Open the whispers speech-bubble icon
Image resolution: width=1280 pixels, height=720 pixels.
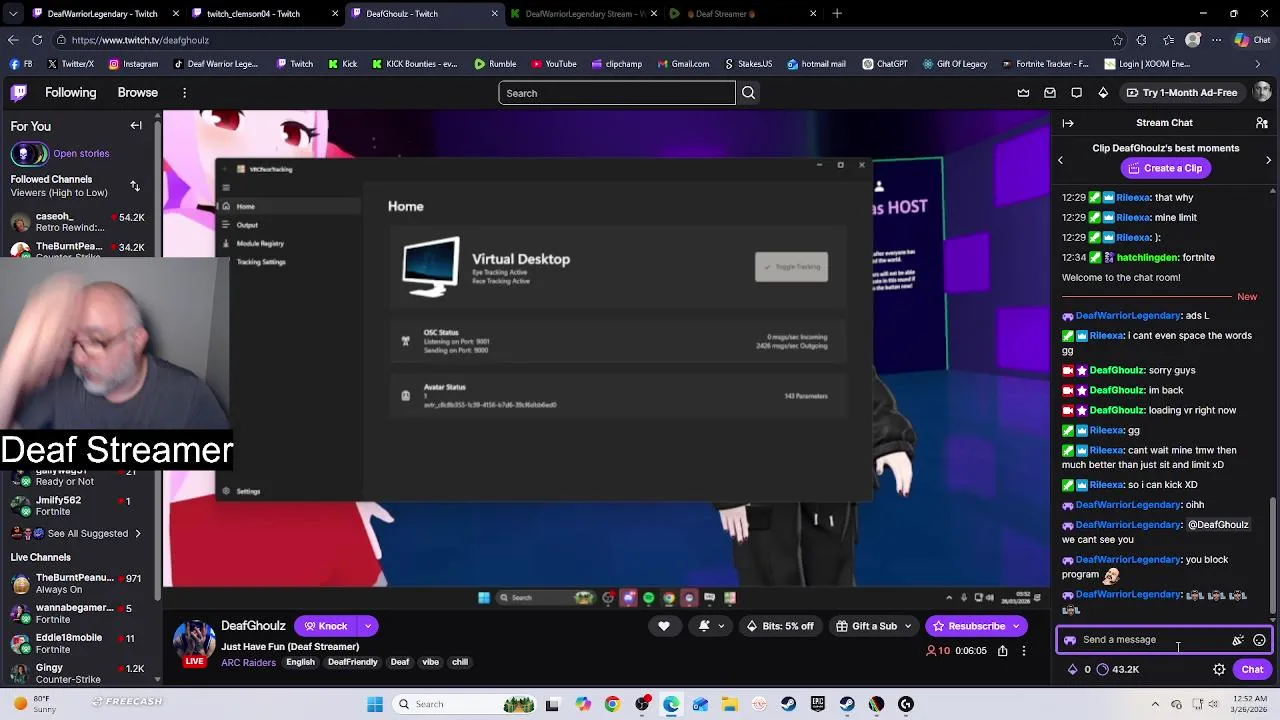pos(1076,93)
